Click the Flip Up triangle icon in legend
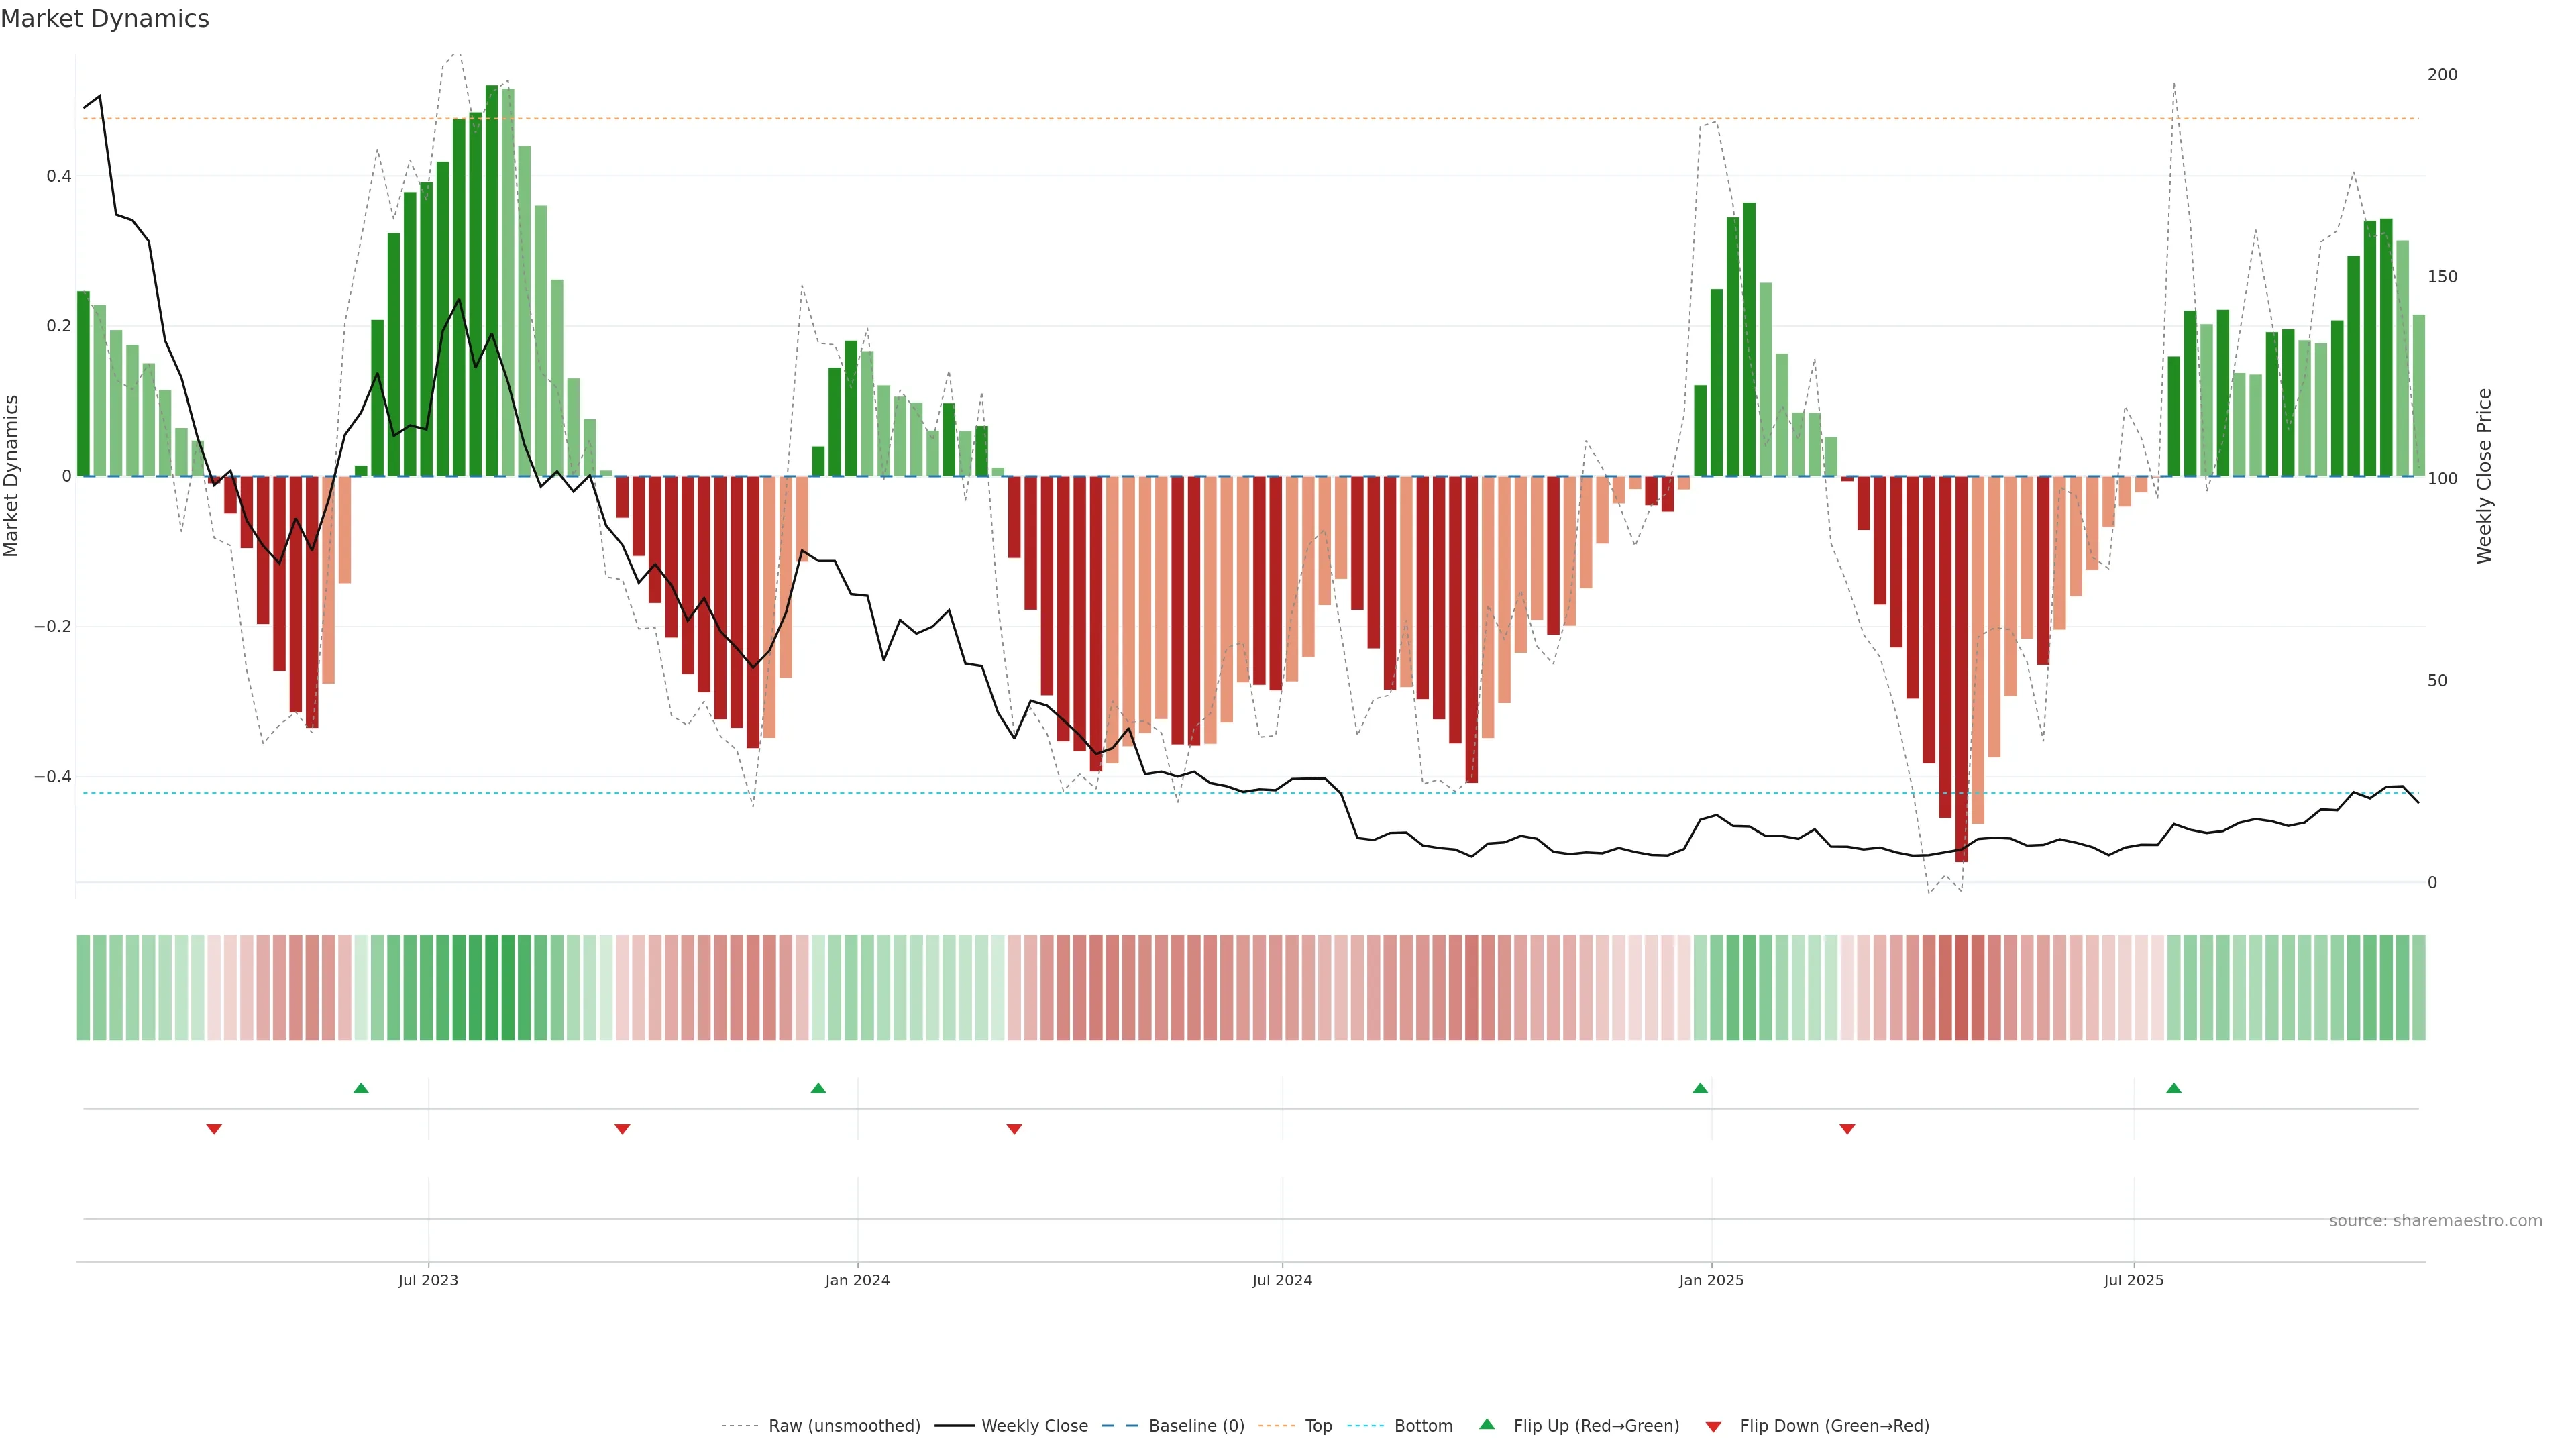This screenshot has width=2576, height=1449. 1487,1424
